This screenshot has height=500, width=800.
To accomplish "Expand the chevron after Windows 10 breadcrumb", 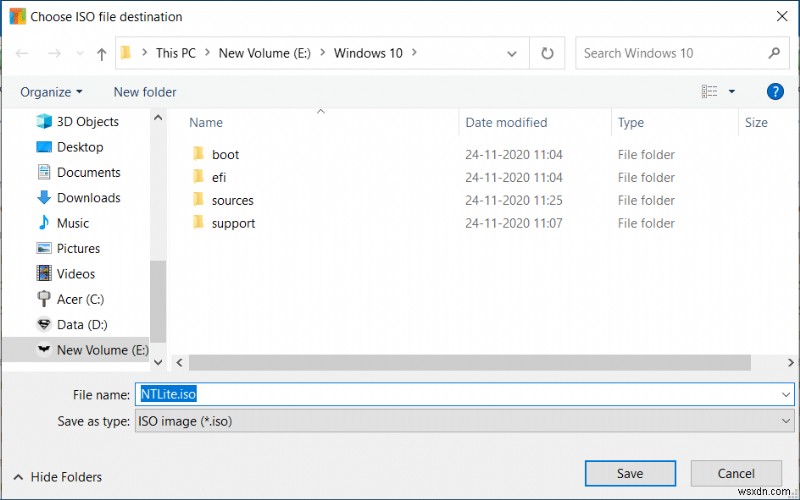I will (414, 53).
